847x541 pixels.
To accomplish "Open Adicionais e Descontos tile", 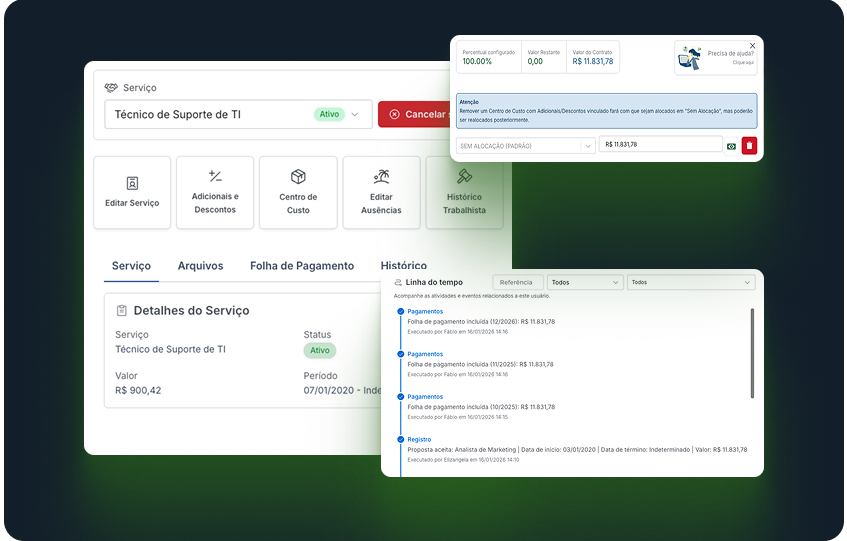I will pos(215,192).
